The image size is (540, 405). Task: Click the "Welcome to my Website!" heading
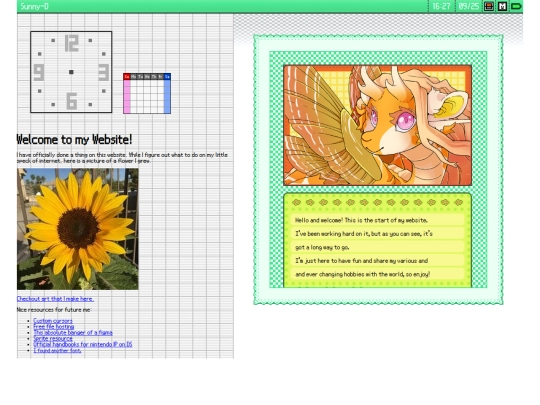[x=74, y=139]
